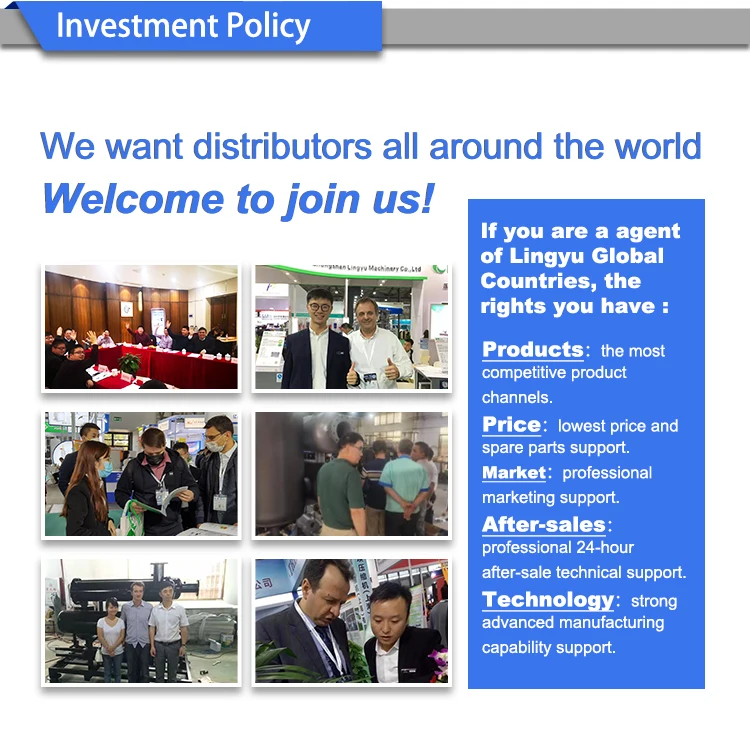Click 'after-sale technical support.' text
This screenshot has width=750, height=750.
[584, 573]
